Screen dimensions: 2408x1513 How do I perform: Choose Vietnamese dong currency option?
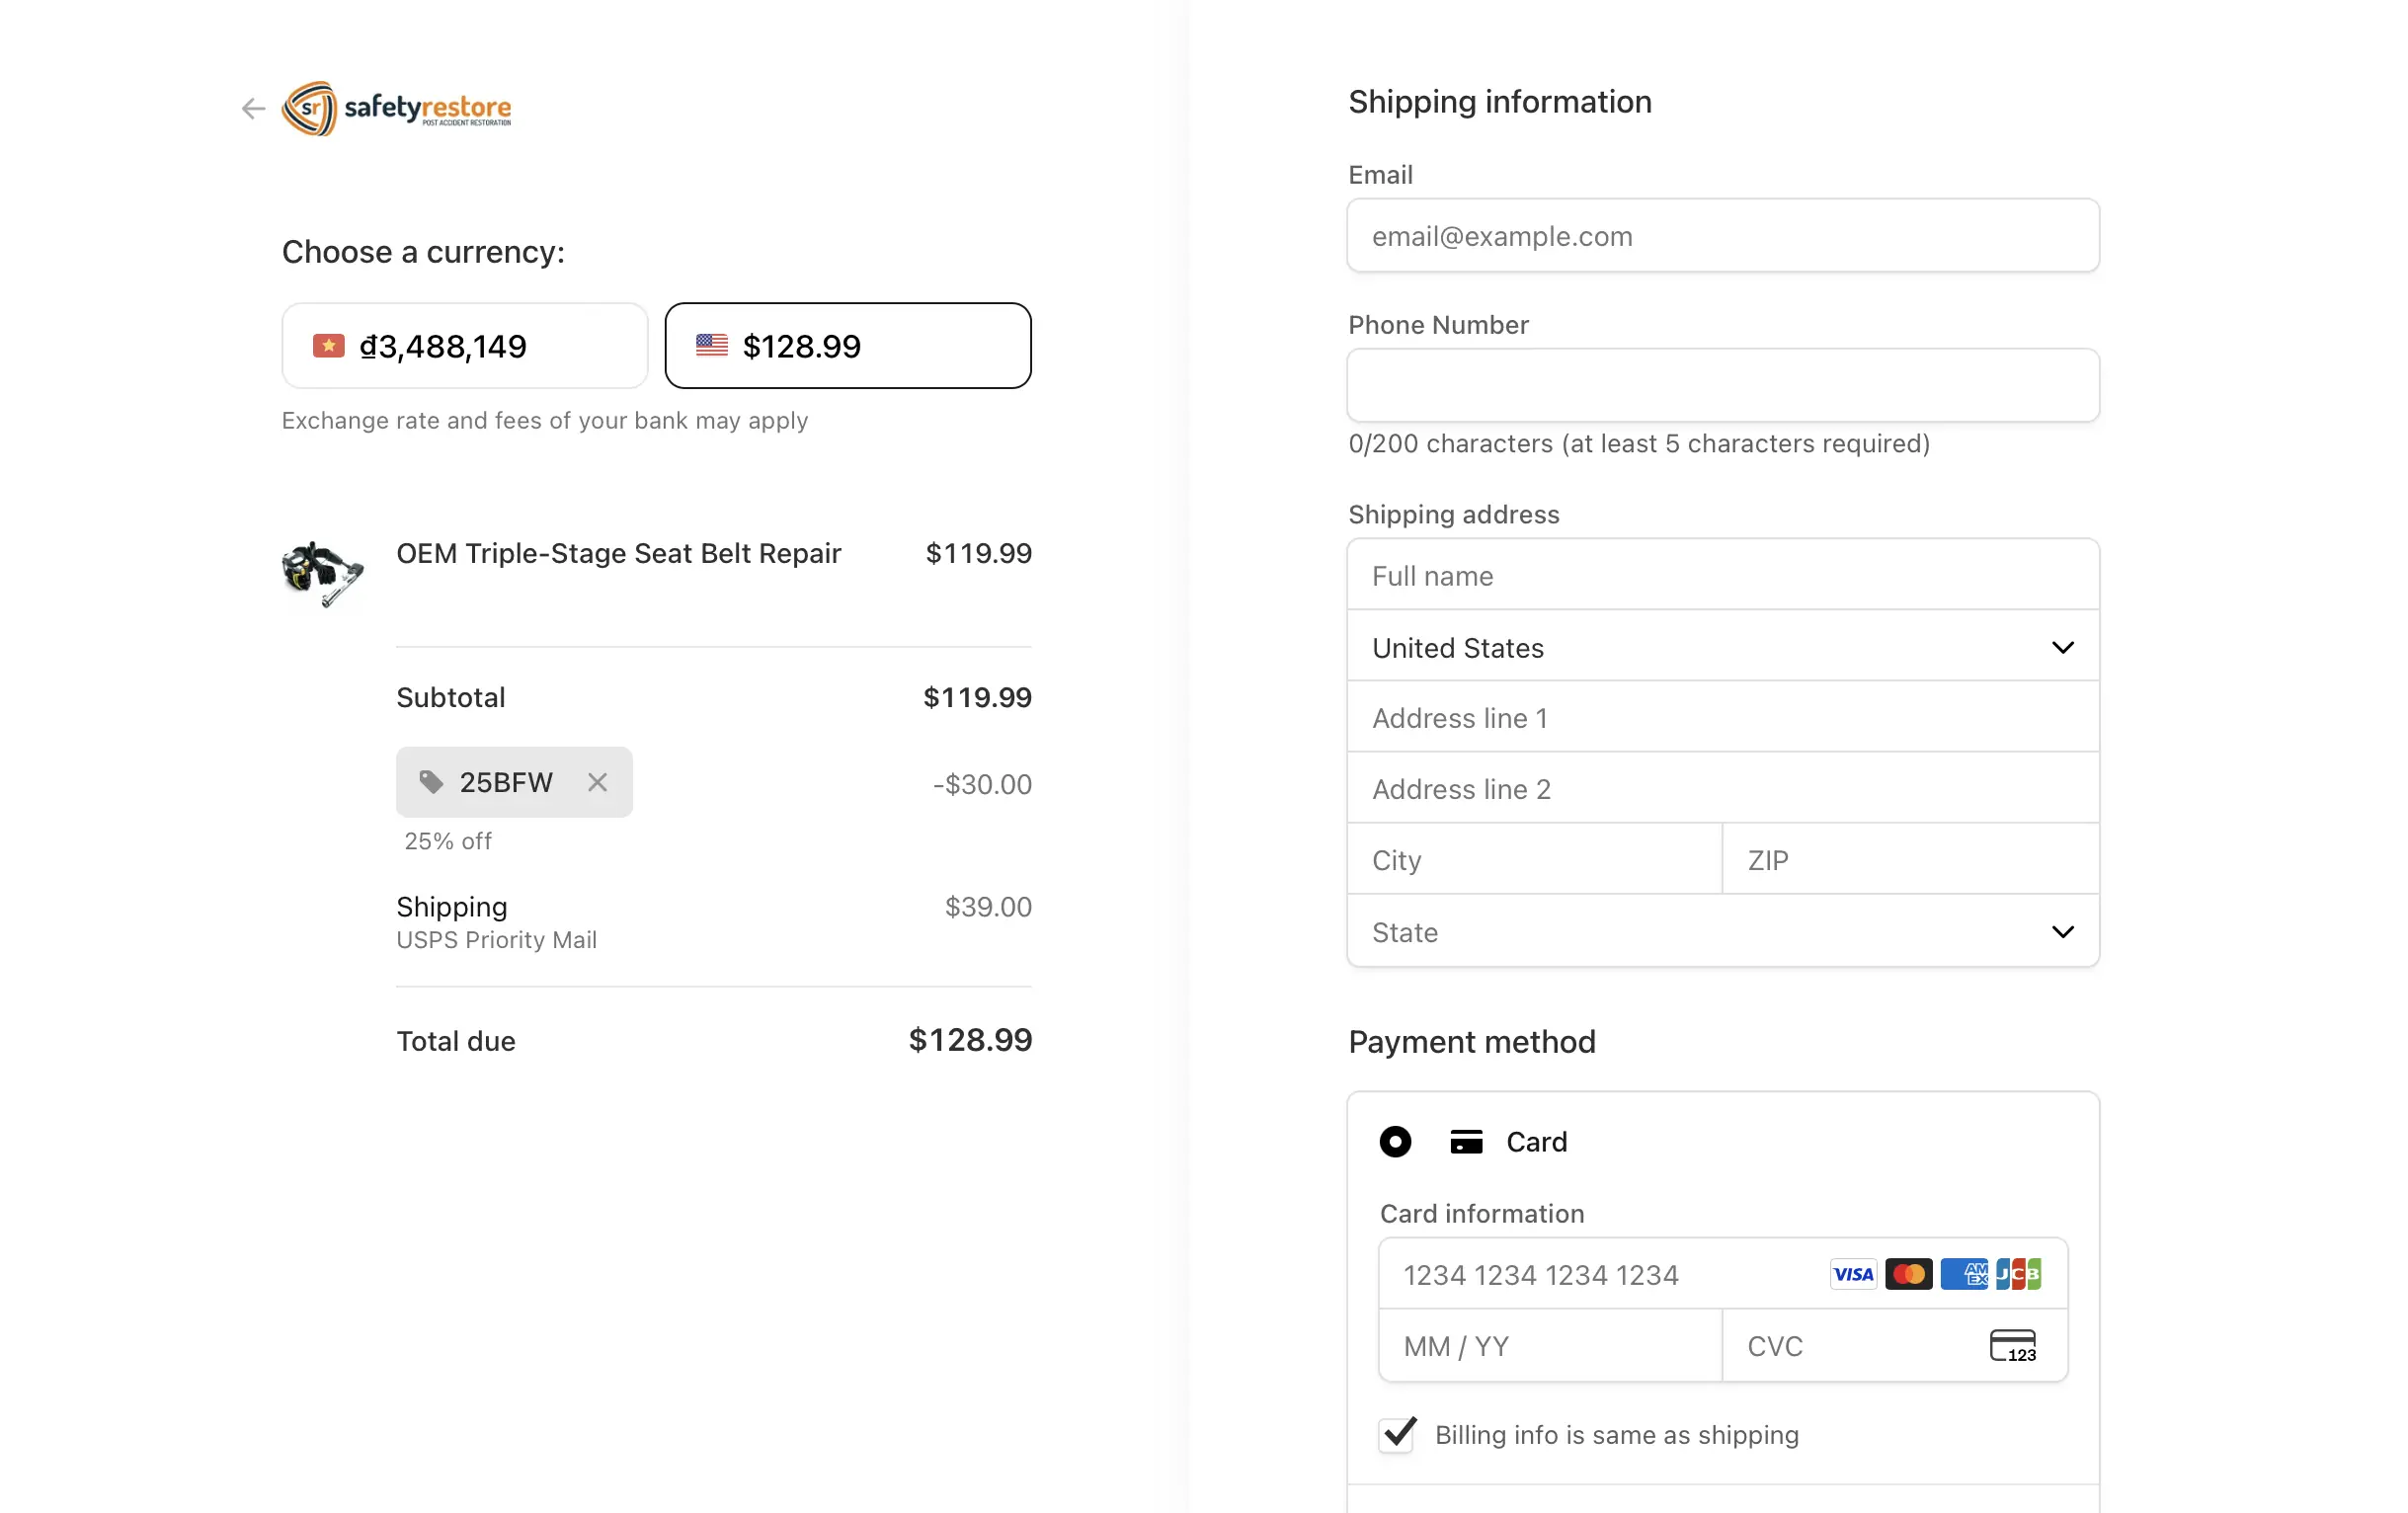pos(465,346)
